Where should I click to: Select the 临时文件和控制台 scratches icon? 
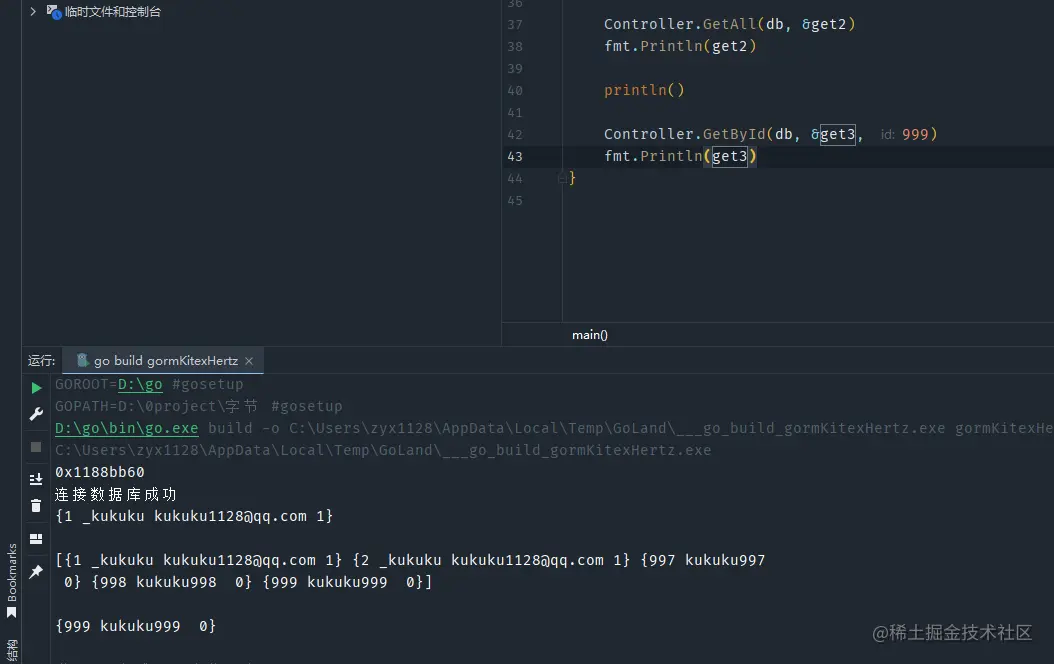(54, 11)
